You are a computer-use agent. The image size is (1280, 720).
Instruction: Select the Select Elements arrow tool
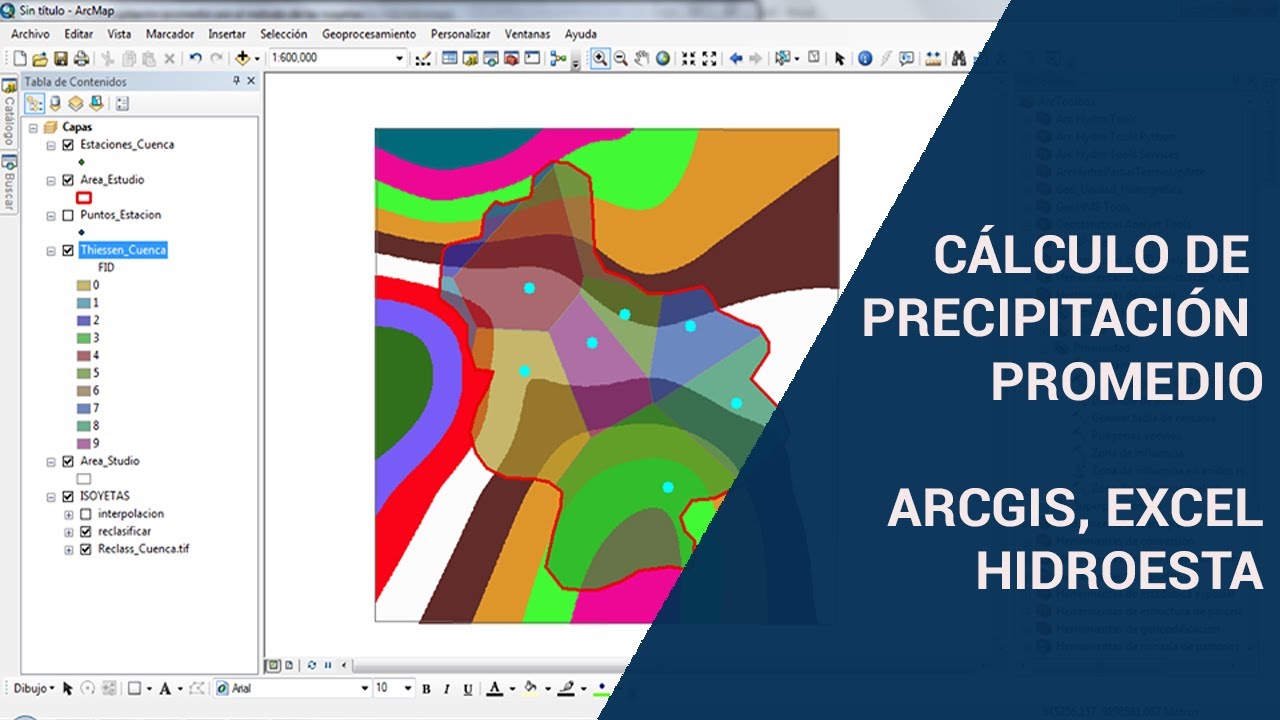[x=839, y=59]
